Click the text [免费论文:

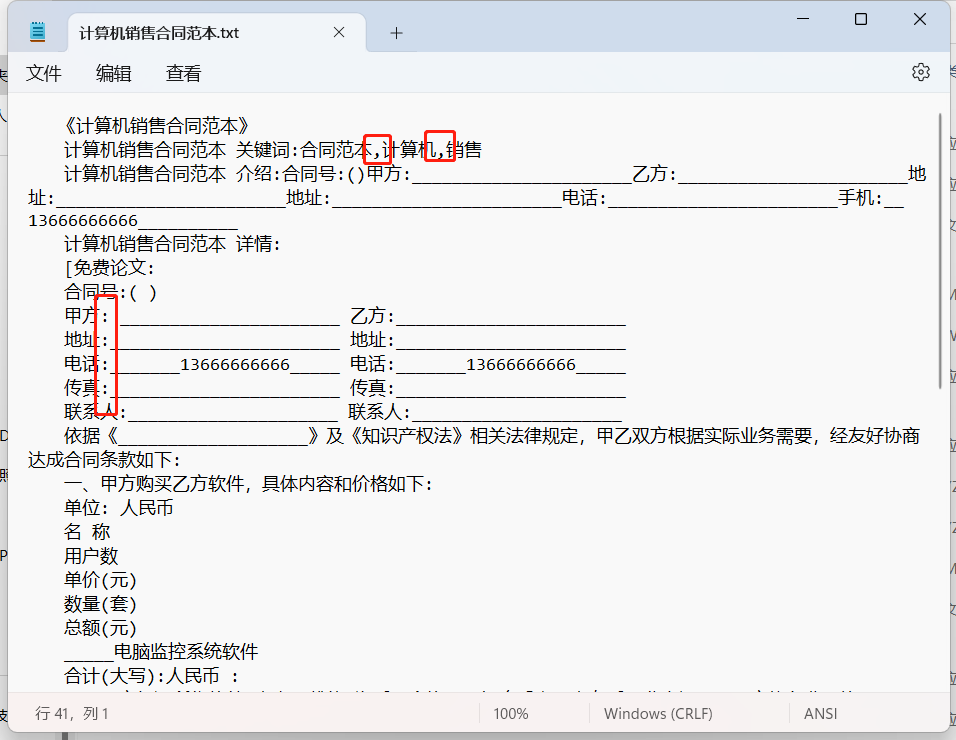click(109, 268)
